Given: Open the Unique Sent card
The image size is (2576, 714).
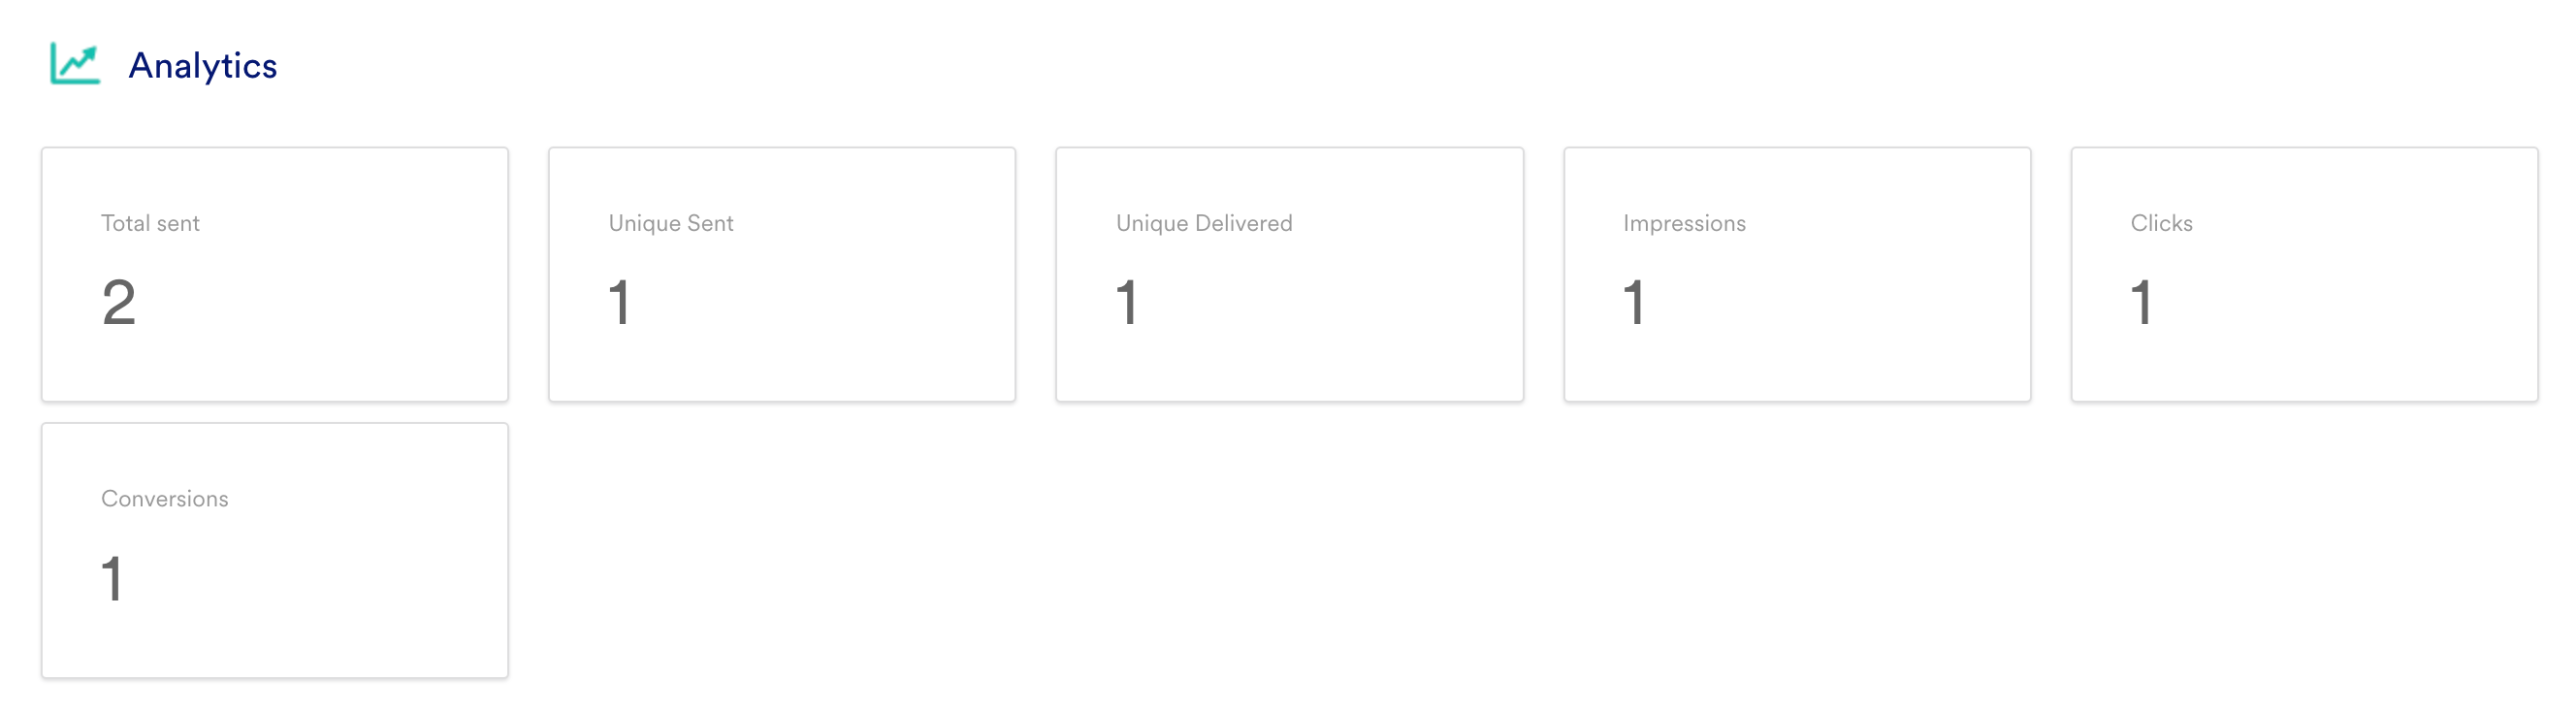Looking at the screenshot, I should click(782, 274).
